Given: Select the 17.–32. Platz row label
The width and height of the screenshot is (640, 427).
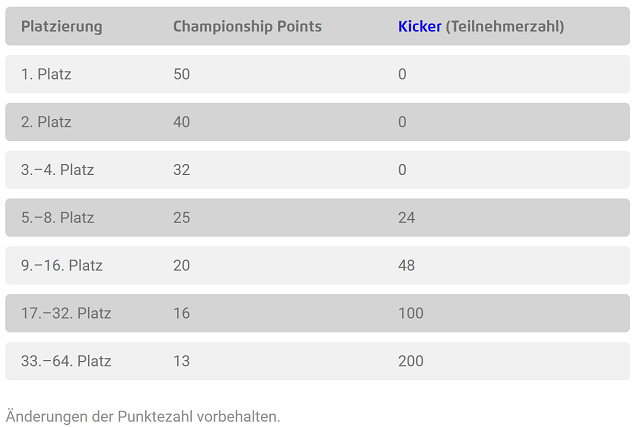Looking at the screenshot, I should pyautogui.click(x=66, y=313).
